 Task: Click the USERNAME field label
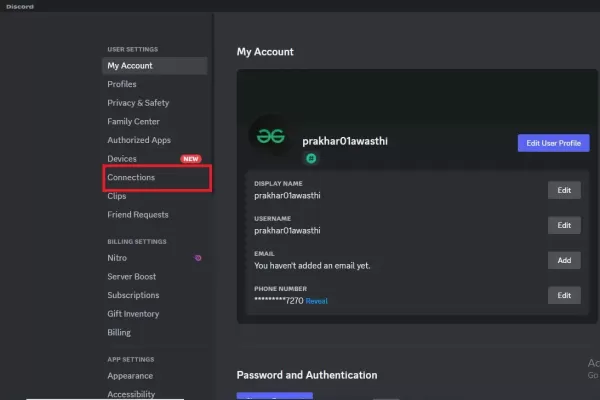click(272, 219)
